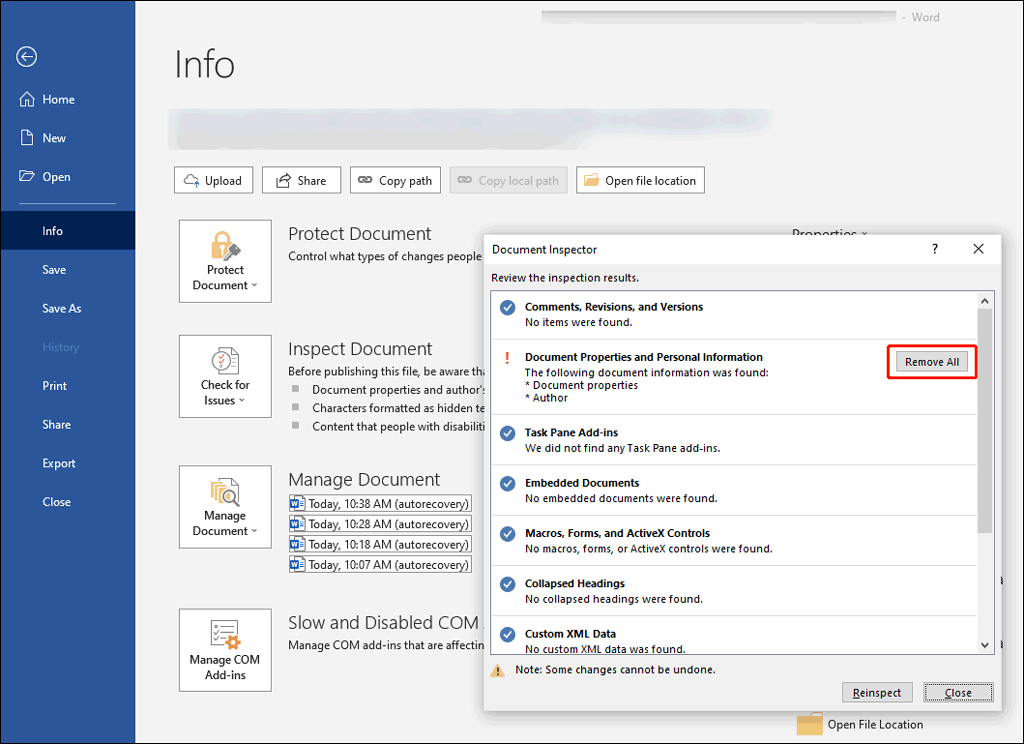The image size is (1024, 744).
Task: Click the Comments, Revisions, and Versions checkmark icon
Action: pyautogui.click(x=507, y=308)
